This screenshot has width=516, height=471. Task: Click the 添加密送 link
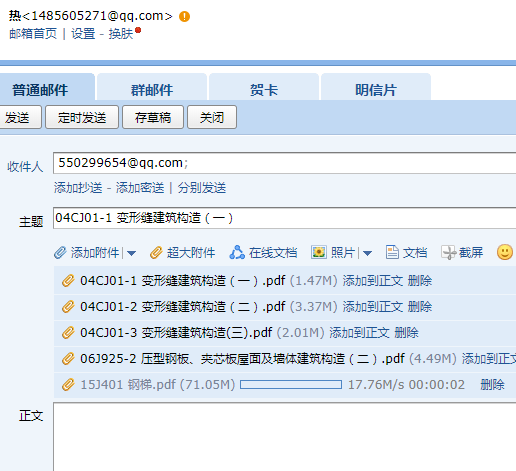[140, 188]
